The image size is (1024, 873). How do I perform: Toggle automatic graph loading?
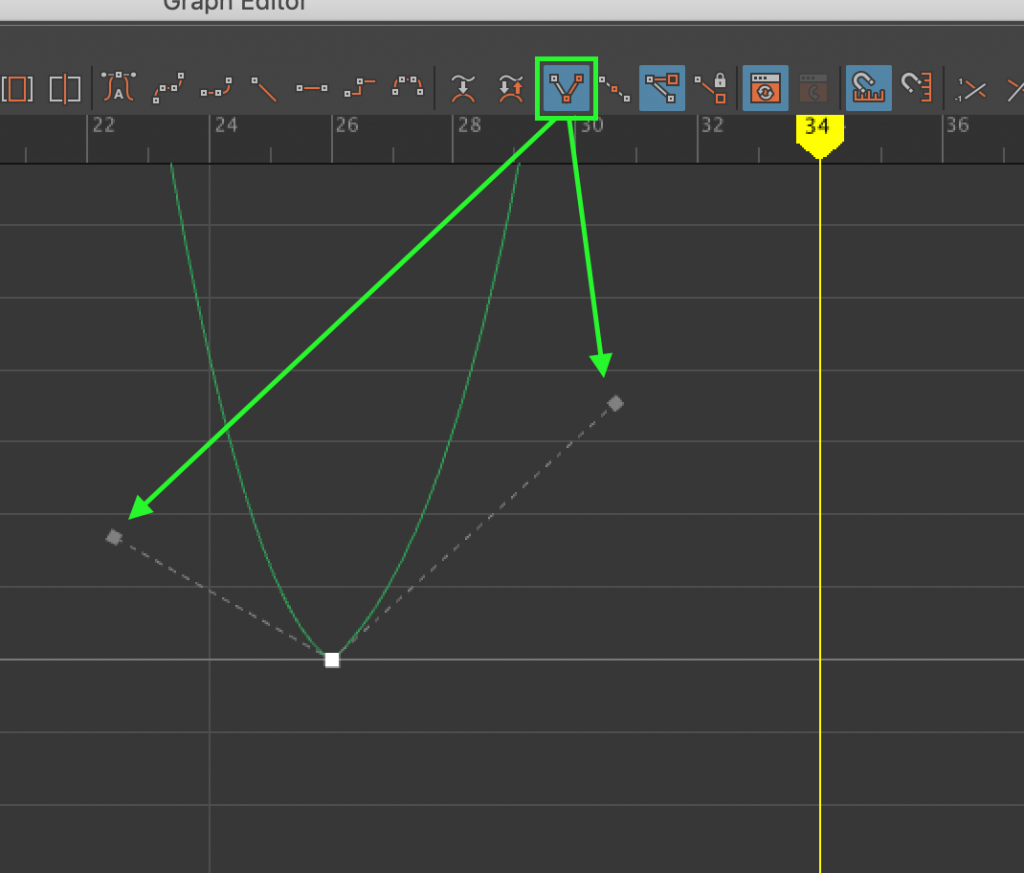click(763, 88)
